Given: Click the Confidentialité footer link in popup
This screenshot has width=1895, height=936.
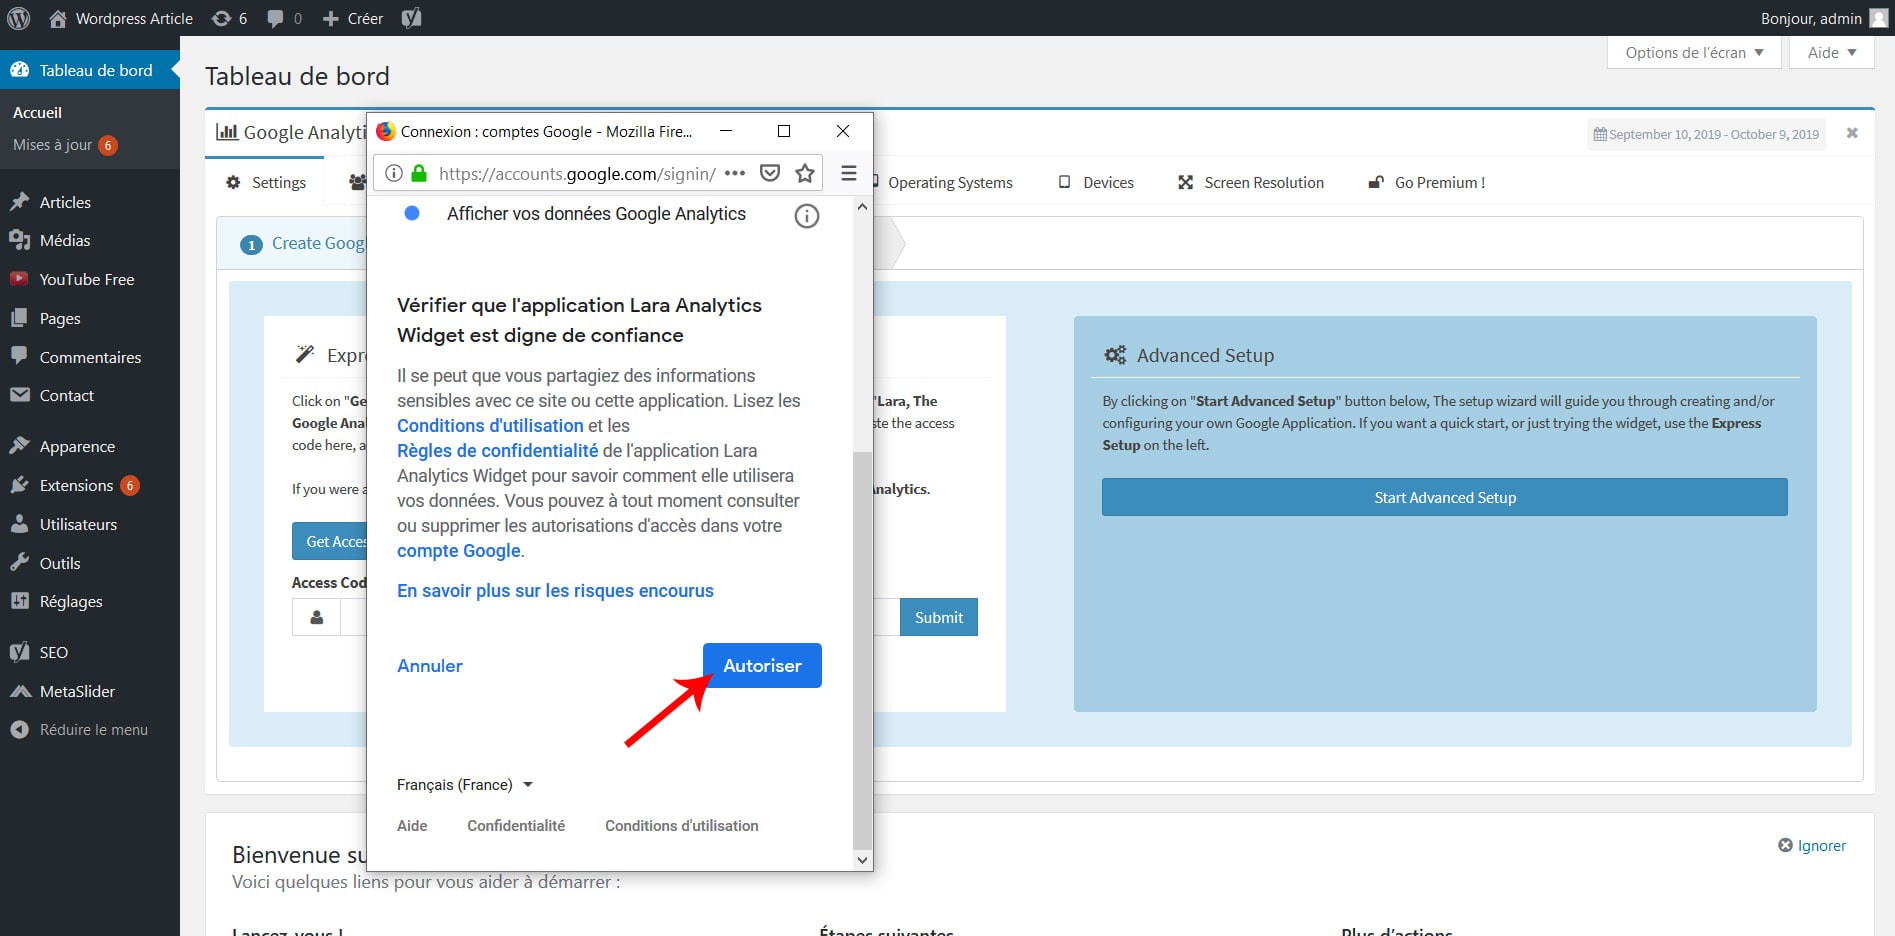Looking at the screenshot, I should coord(516,826).
